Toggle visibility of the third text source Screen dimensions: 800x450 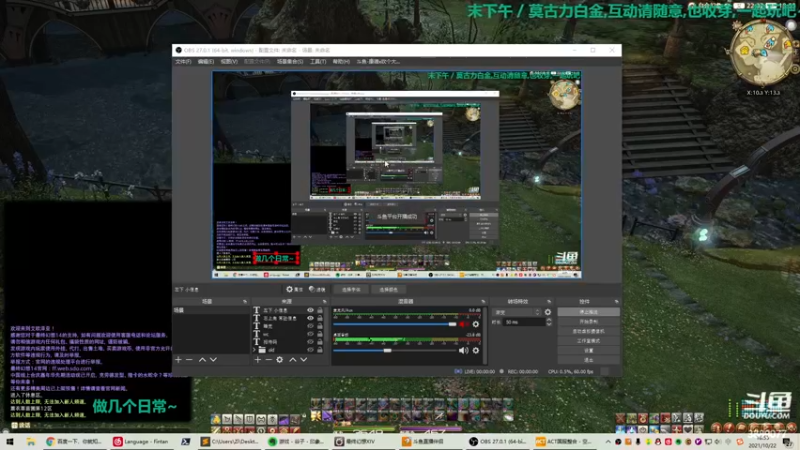[310, 326]
